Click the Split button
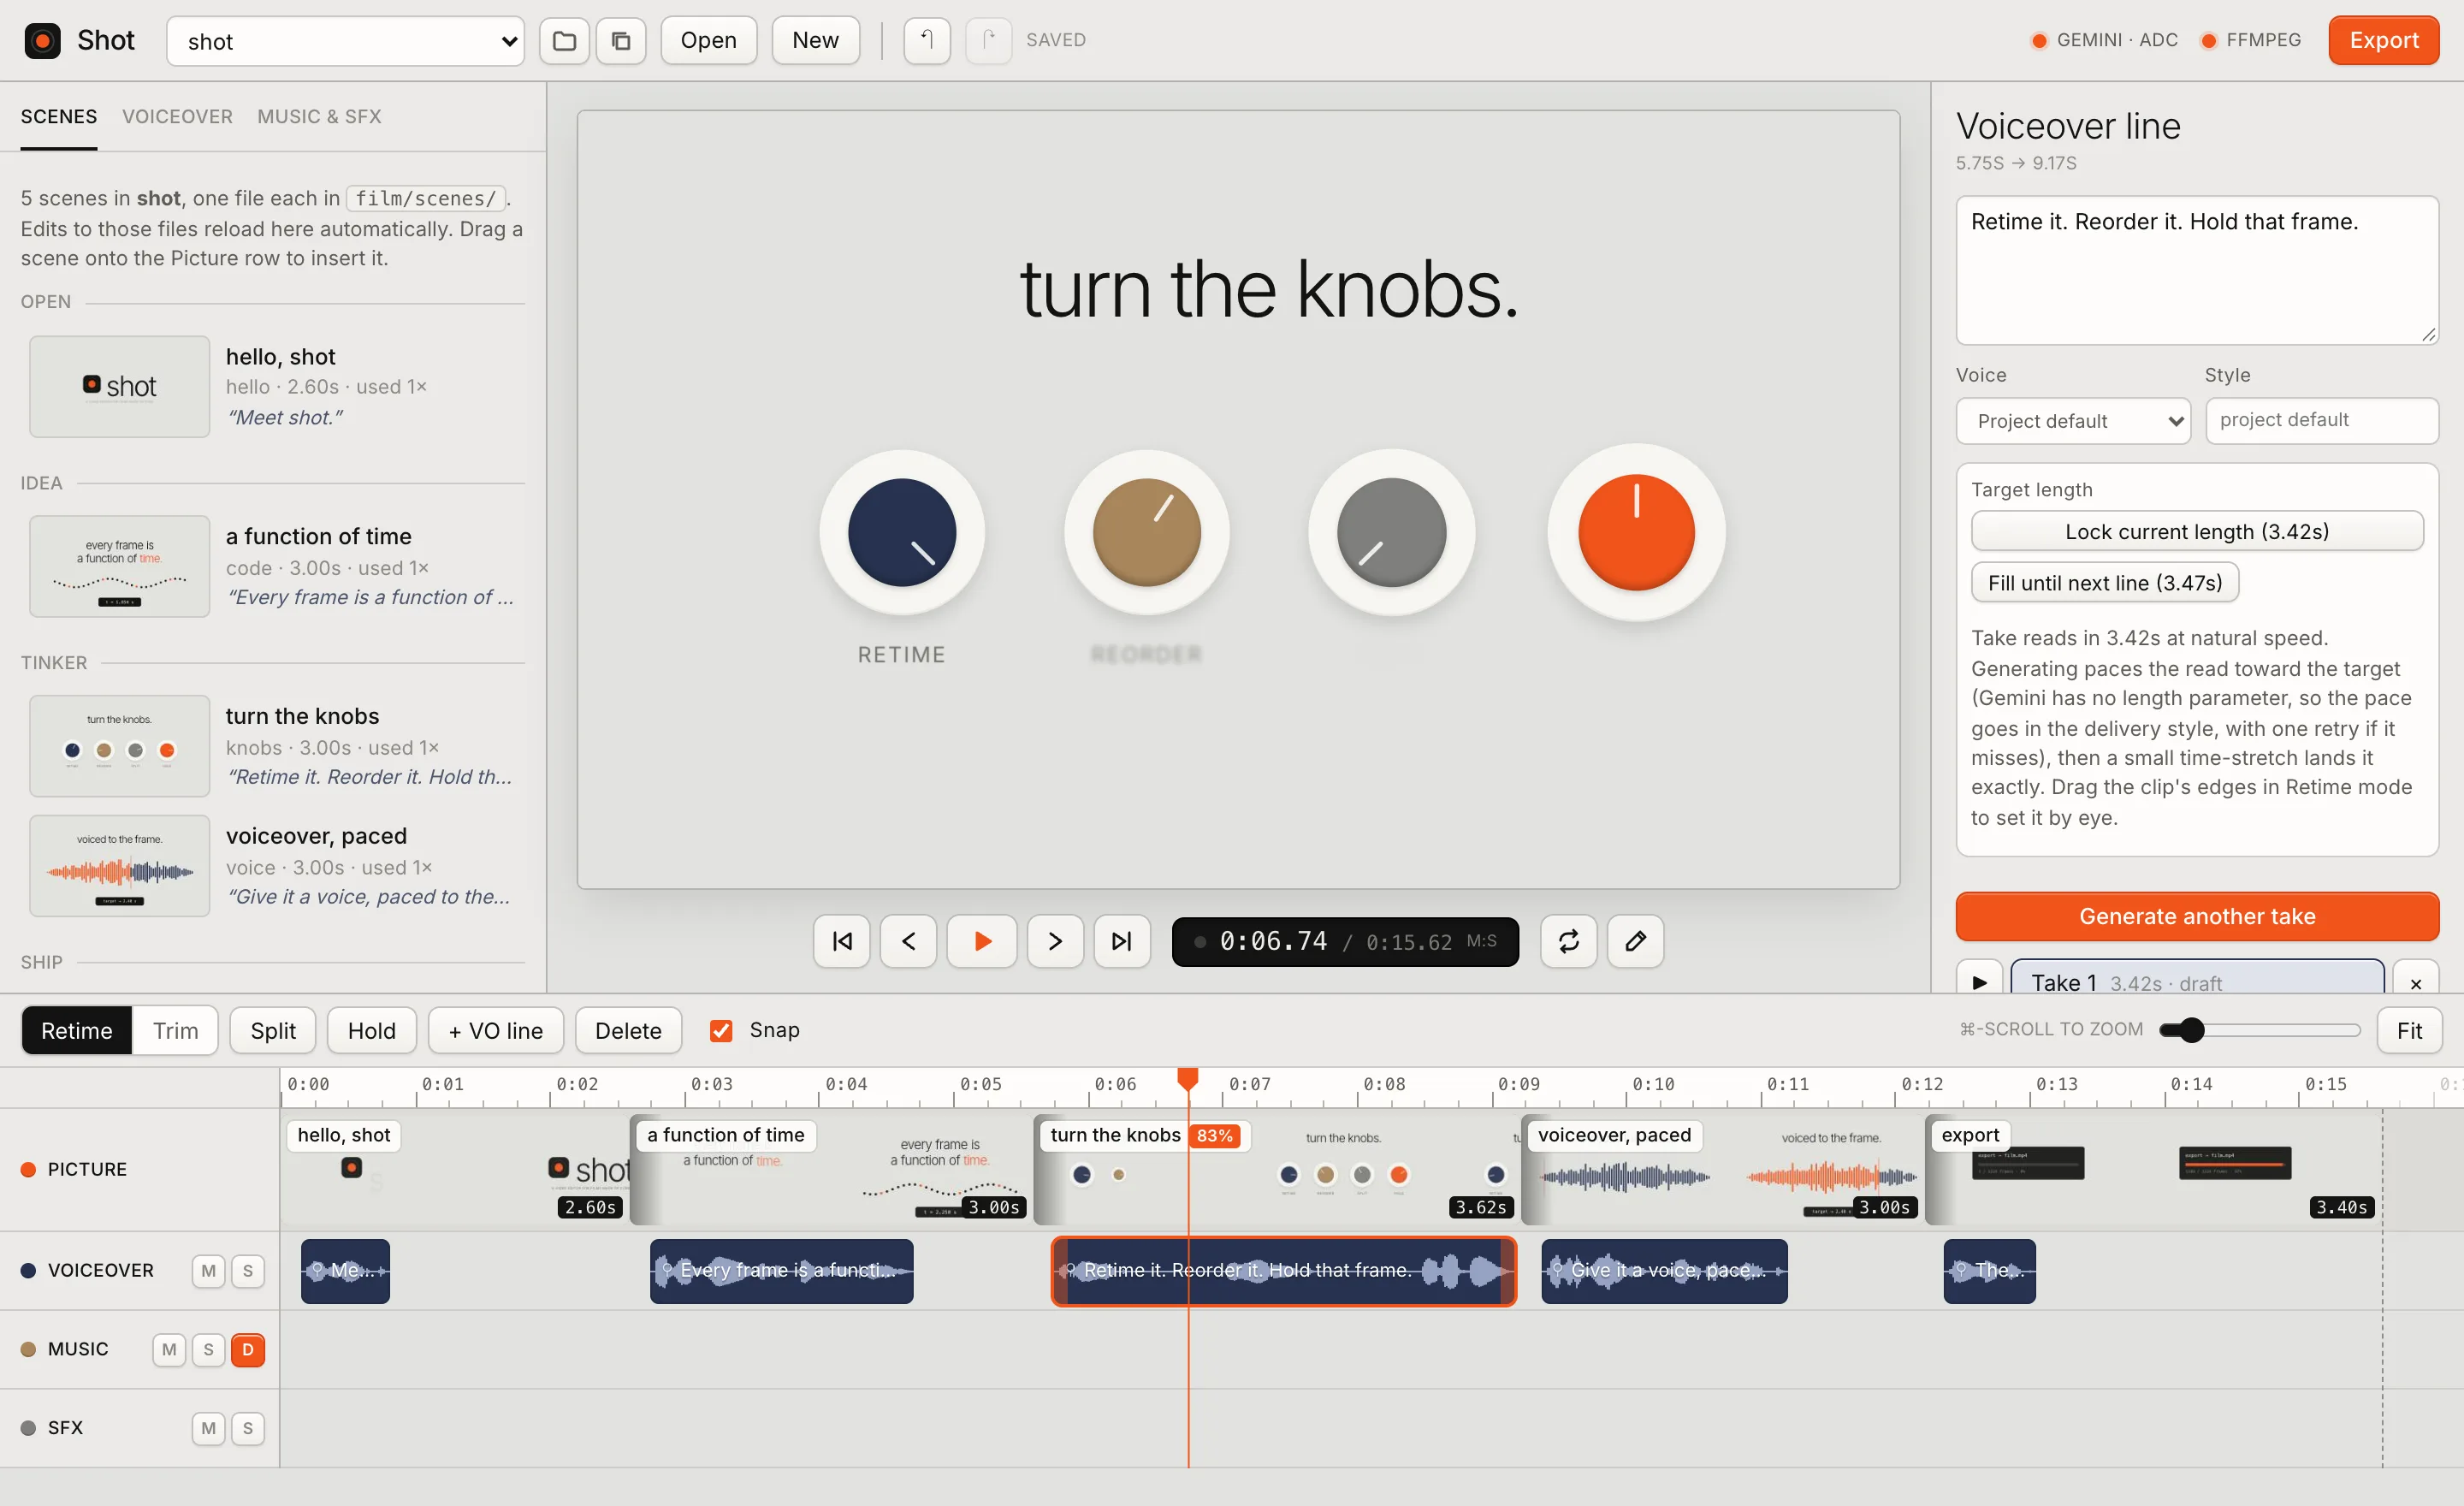This screenshot has height=1506, width=2464. [273, 1031]
